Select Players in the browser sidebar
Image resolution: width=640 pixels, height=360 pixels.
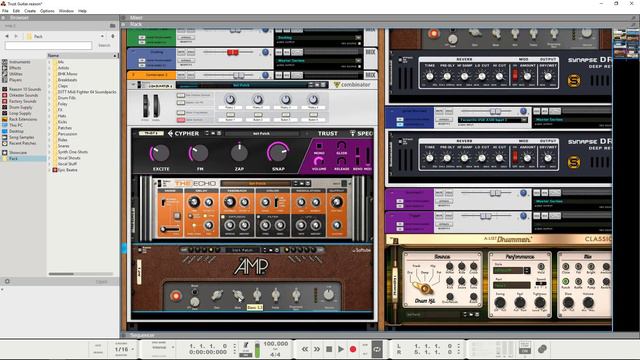point(16,80)
